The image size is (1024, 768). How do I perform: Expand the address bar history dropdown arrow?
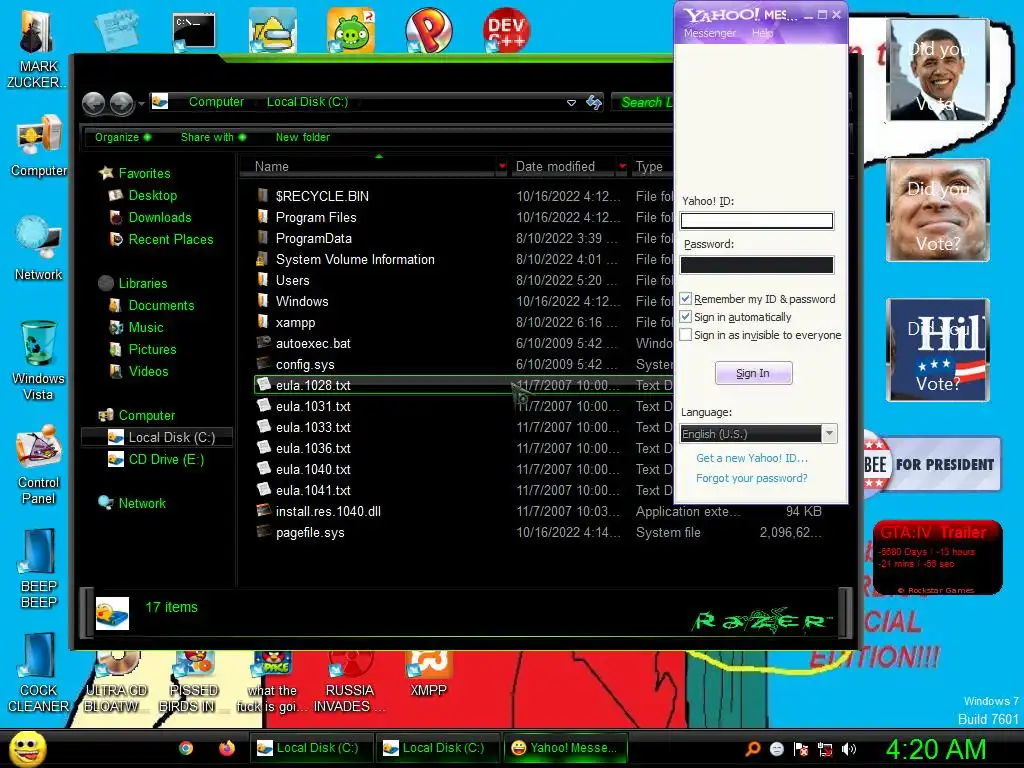pyautogui.click(x=571, y=103)
